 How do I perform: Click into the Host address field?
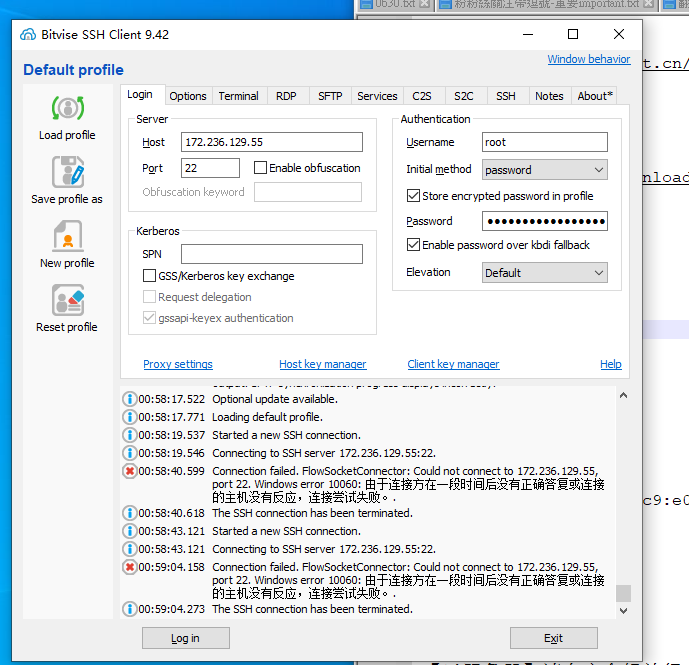[271, 142]
